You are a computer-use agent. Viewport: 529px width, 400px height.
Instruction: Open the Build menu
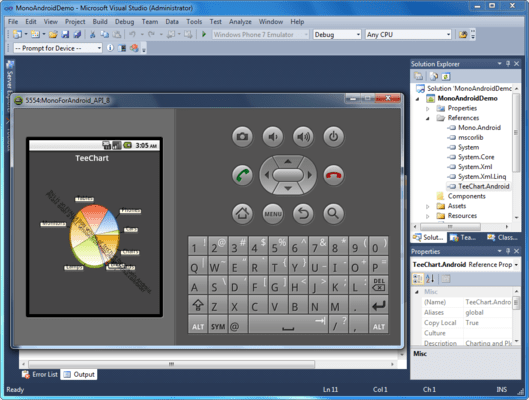point(100,22)
